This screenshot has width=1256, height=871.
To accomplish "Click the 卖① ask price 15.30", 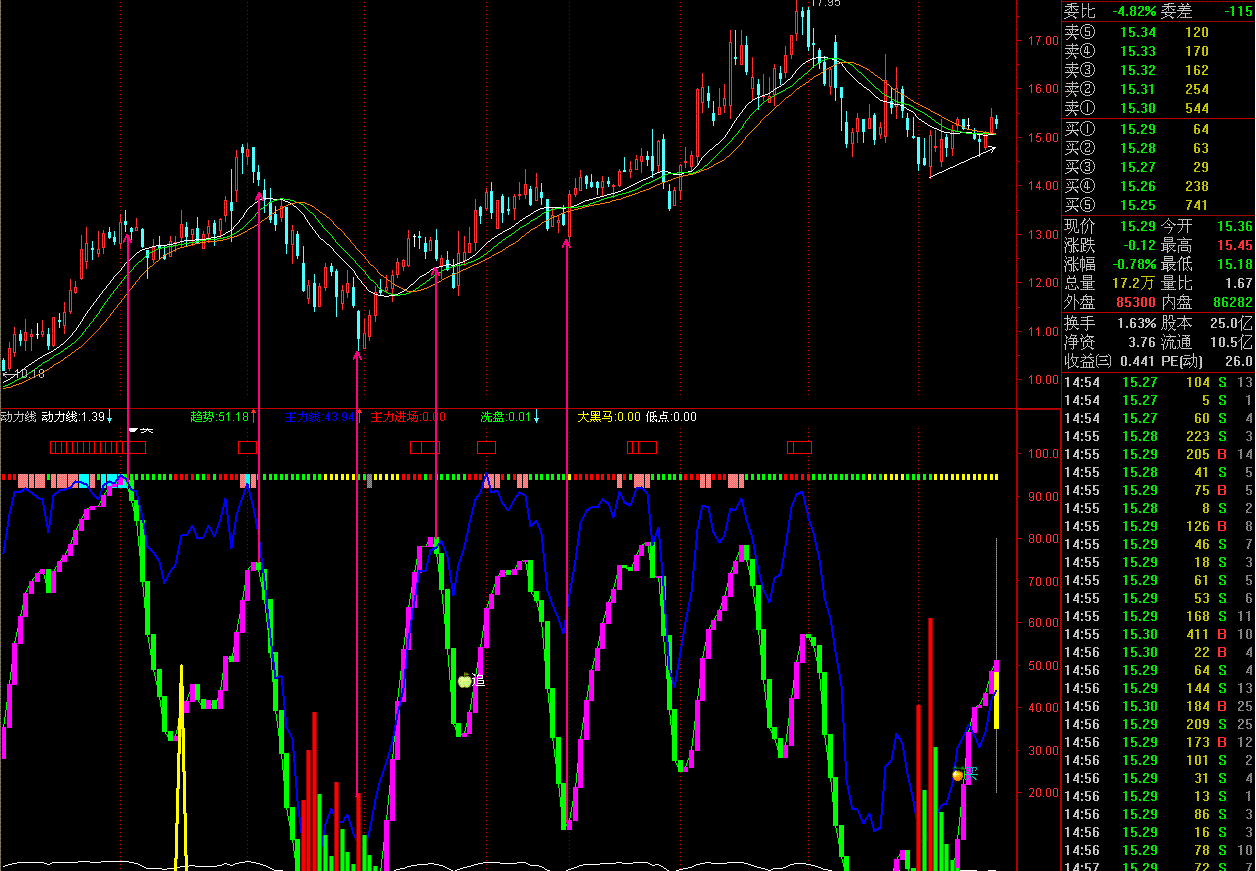I will point(1138,108).
